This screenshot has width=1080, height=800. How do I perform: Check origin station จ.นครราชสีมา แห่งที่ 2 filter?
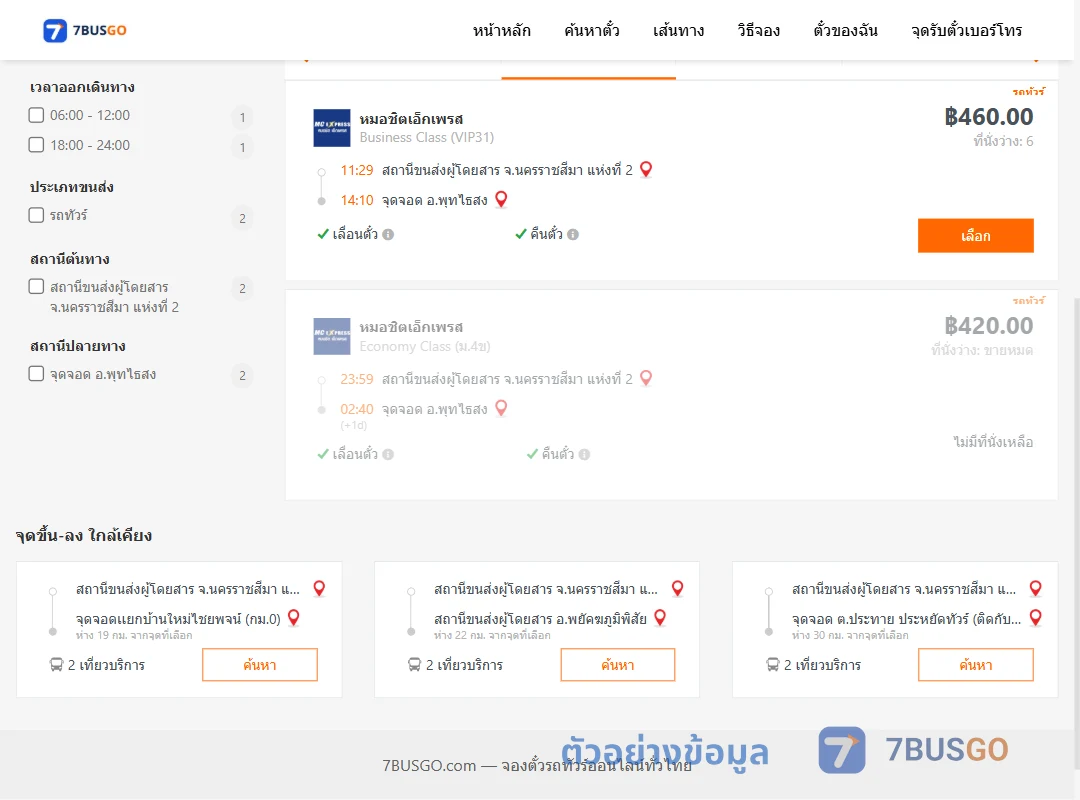(x=37, y=286)
